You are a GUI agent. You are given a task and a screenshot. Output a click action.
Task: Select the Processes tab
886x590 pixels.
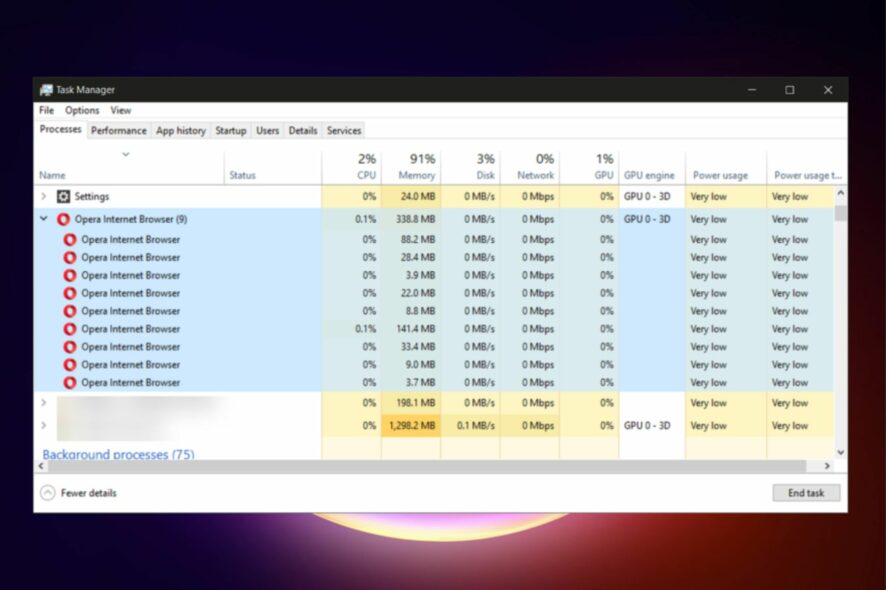pos(60,129)
